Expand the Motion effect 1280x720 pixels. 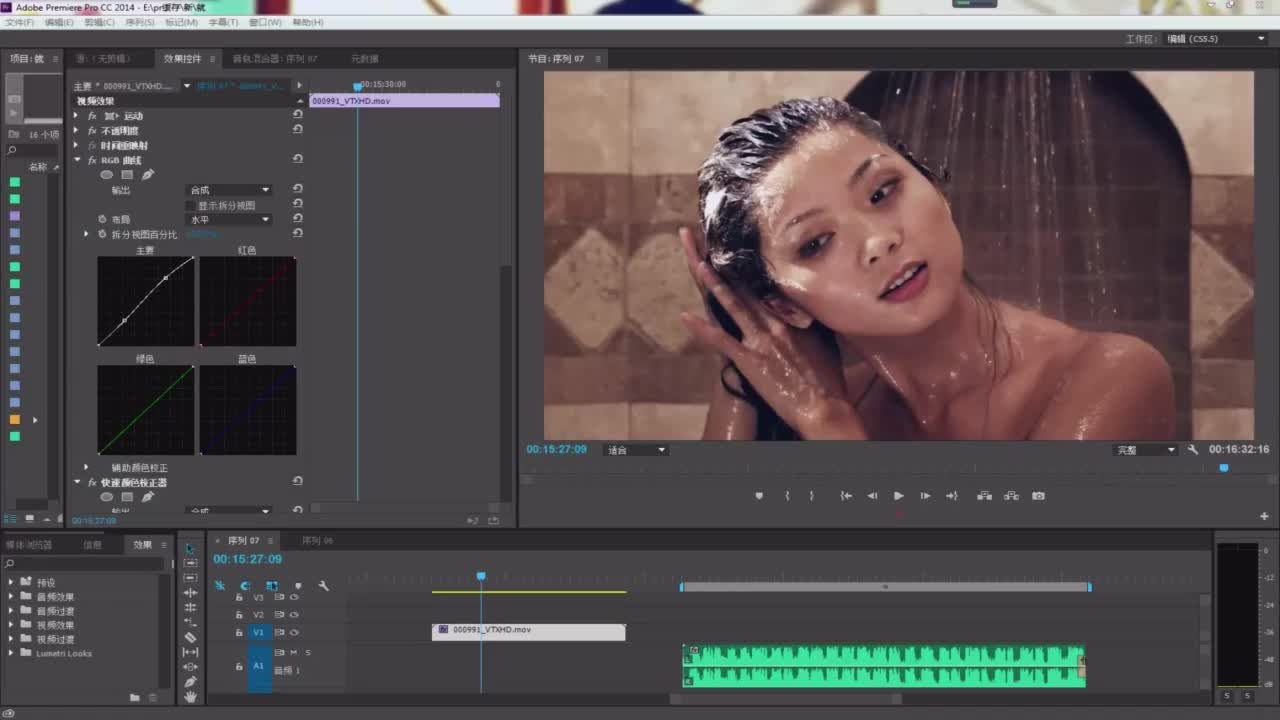[76, 116]
